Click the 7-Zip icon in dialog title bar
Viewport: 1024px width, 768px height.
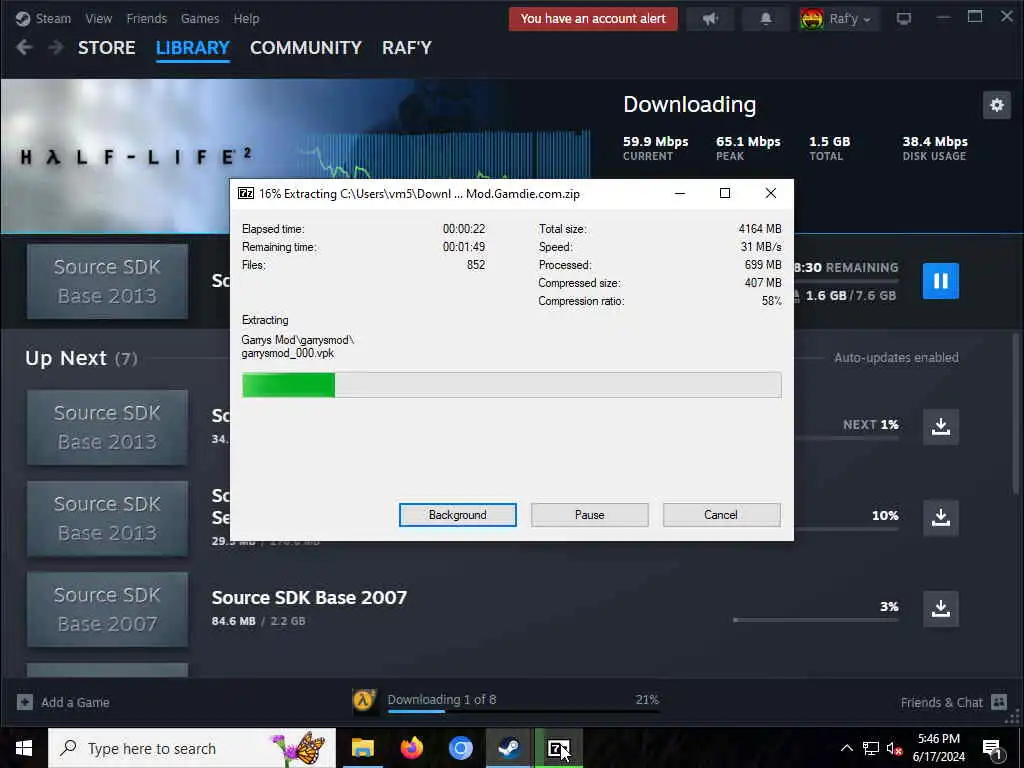pos(246,193)
